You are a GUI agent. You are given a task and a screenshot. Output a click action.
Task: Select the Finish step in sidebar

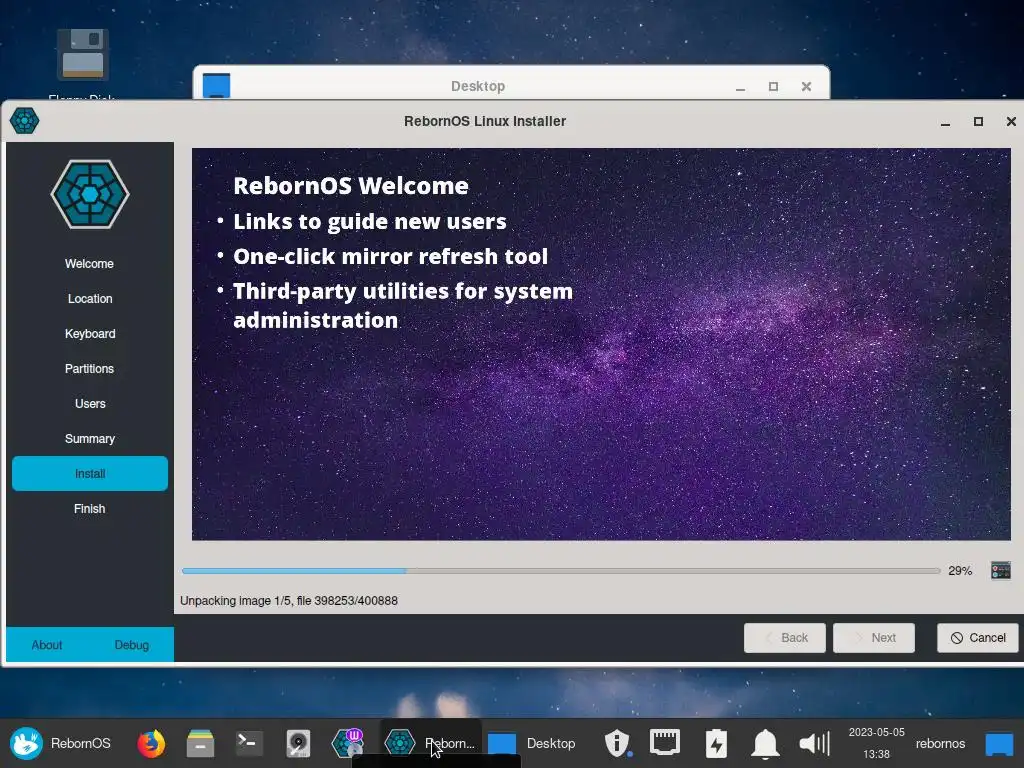(x=89, y=509)
